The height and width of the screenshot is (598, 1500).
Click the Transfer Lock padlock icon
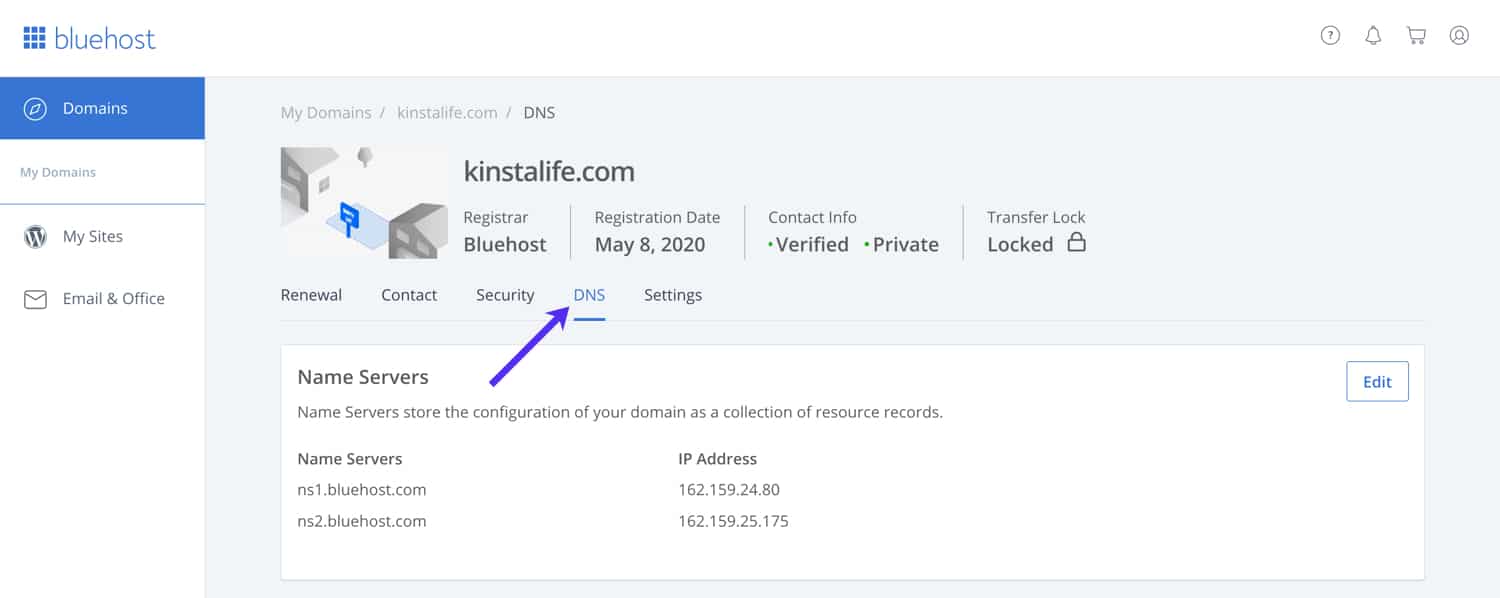click(1078, 243)
